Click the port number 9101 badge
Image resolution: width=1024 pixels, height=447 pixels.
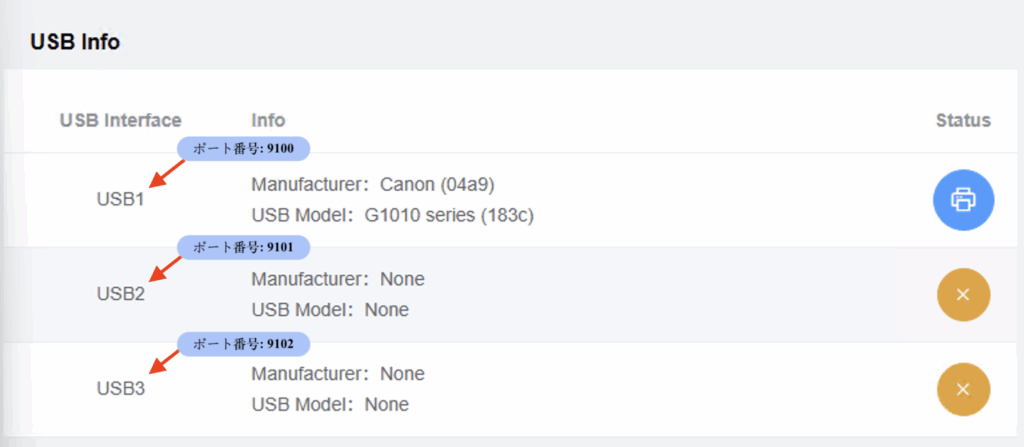(x=244, y=246)
